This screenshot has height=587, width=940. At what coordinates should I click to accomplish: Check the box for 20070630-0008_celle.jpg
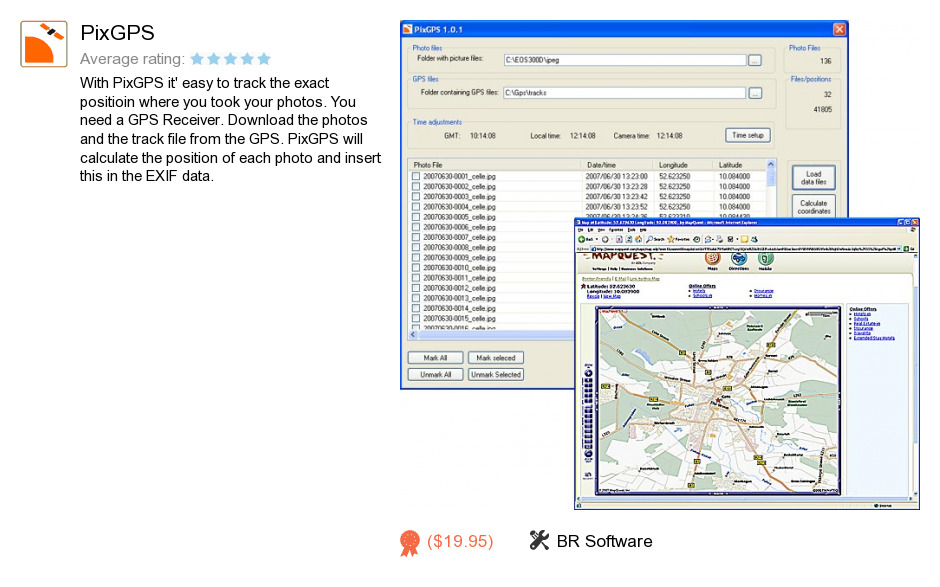pos(416,248)
